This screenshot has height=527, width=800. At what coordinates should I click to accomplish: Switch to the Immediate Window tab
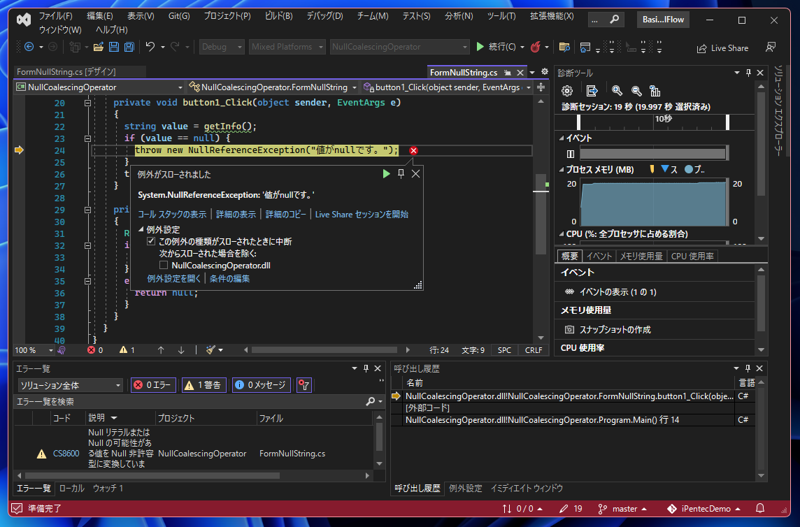[527, 488]
